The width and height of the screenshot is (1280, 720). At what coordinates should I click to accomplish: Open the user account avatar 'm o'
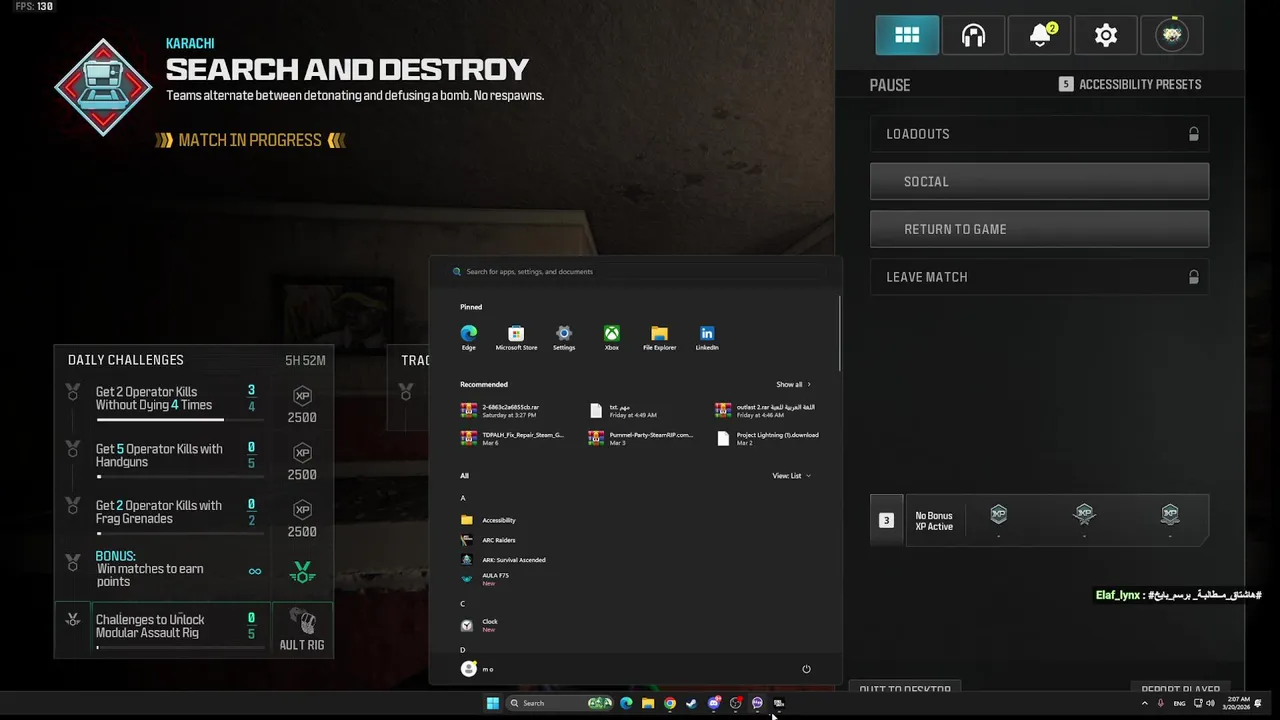tap(477, 669)
